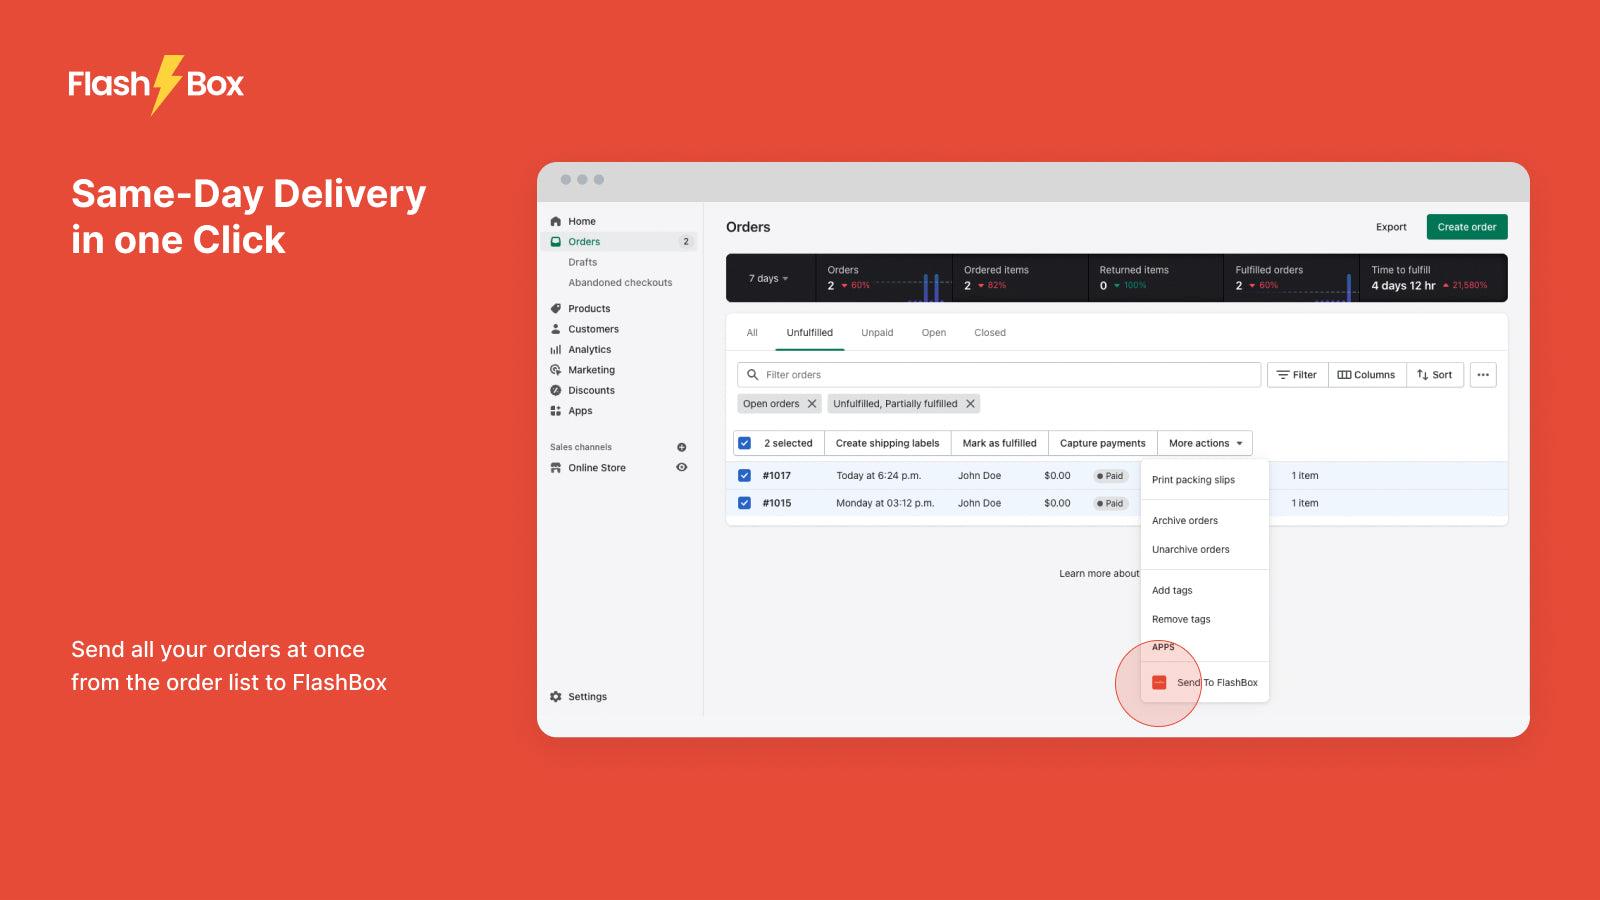Deselect order #1015's checkbox

point(744,503)
